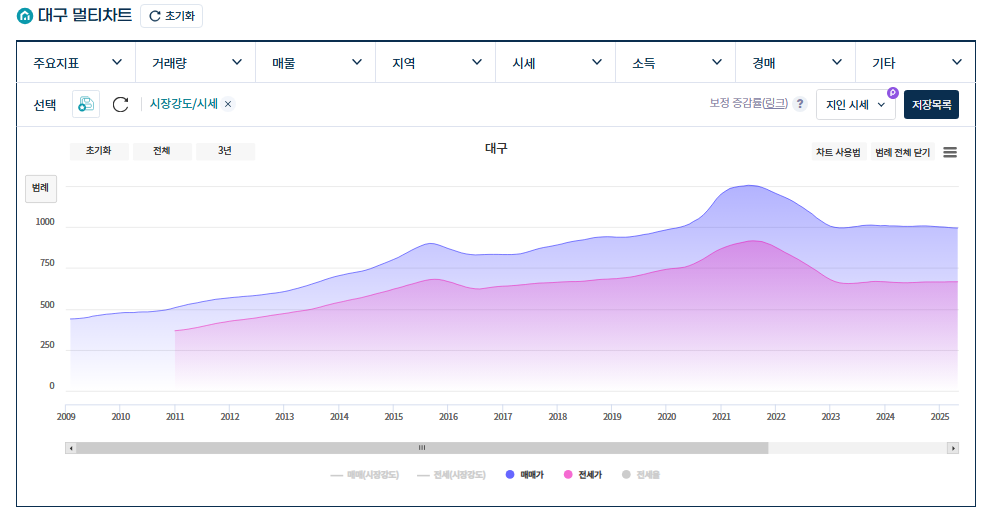Toggle 전세(시장강도) legend series

(x=451, y=475)
